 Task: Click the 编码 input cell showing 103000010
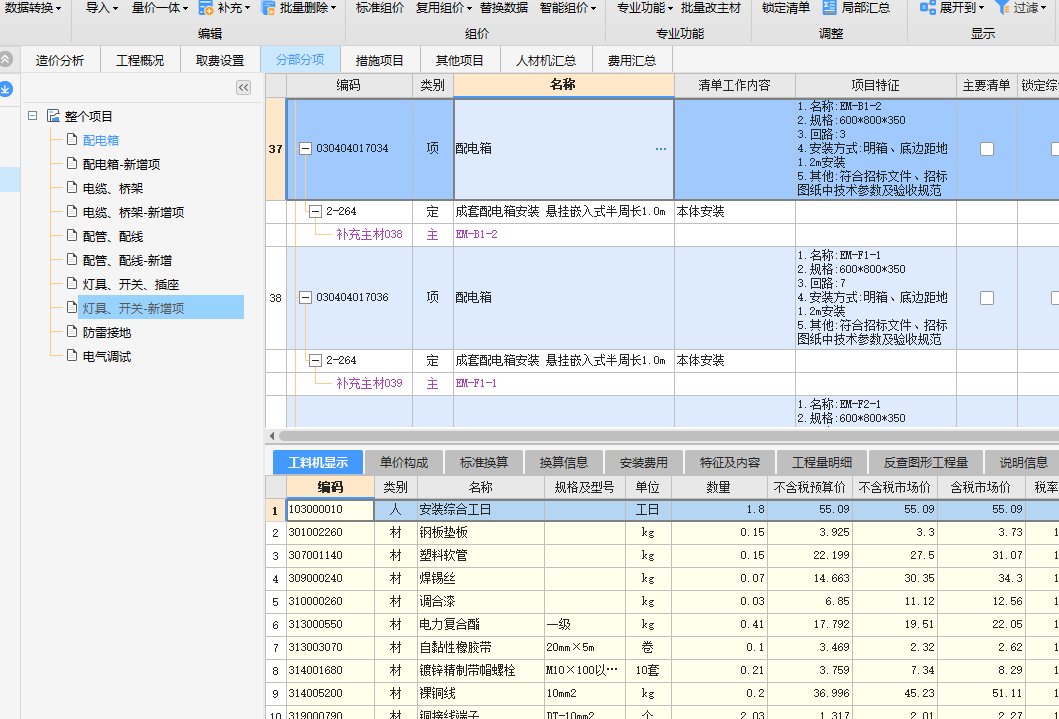(330, 510)
